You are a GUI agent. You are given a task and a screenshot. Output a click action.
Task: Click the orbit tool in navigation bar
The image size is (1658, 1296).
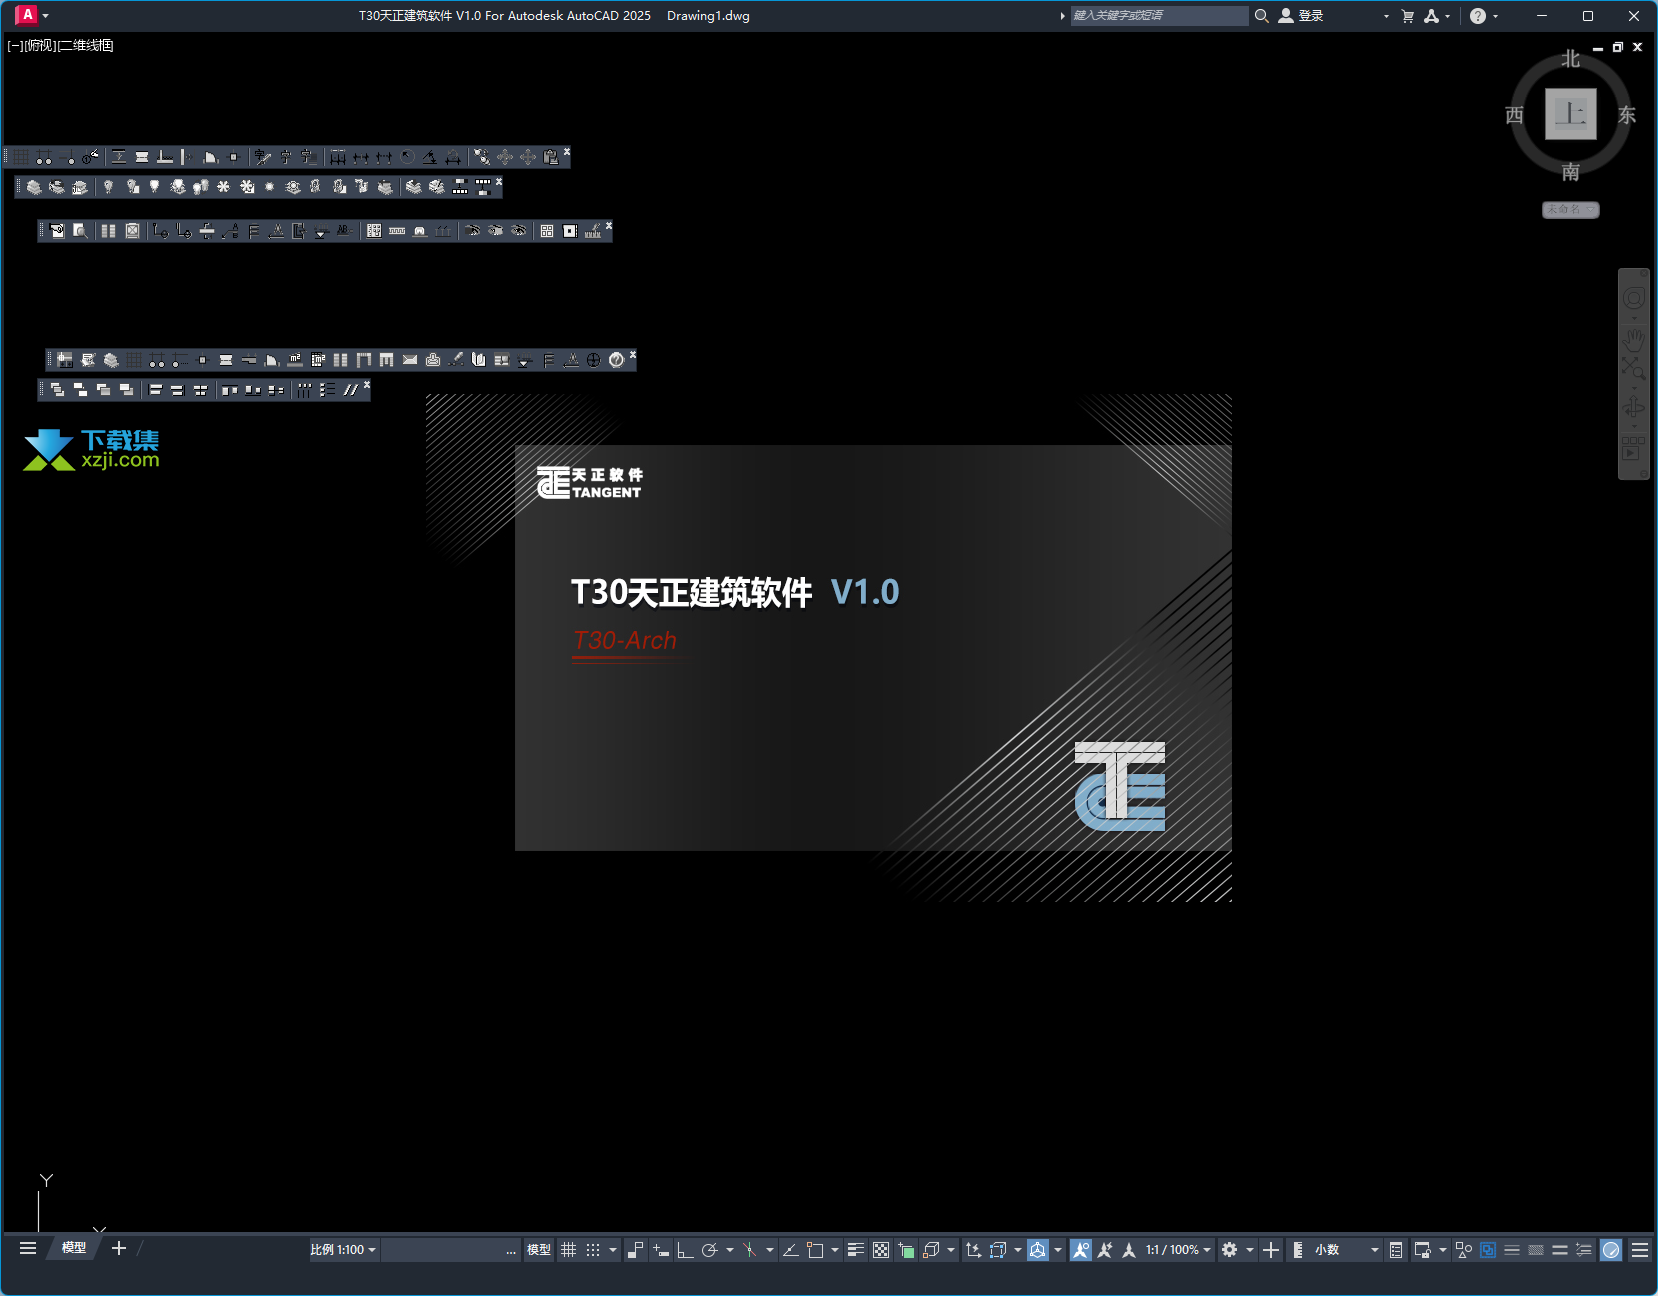pyautogui.click(x=1633, y=408)
